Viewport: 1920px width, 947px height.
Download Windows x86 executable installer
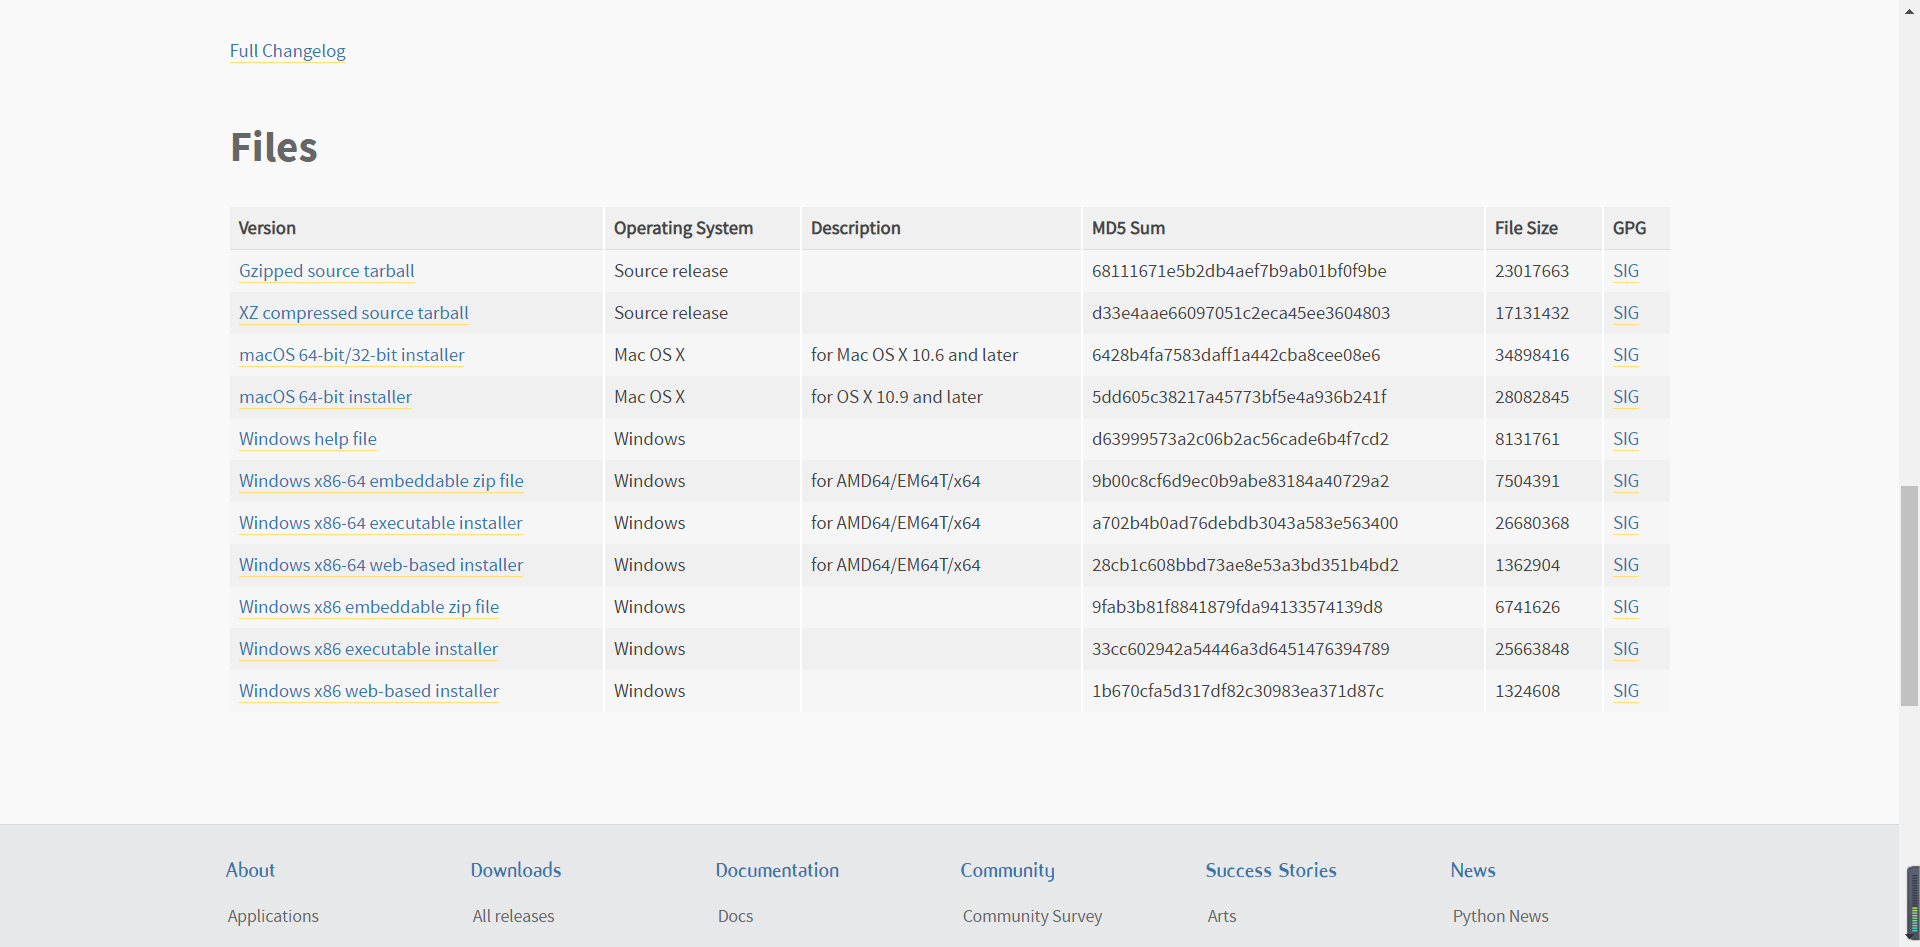(368, 649)
